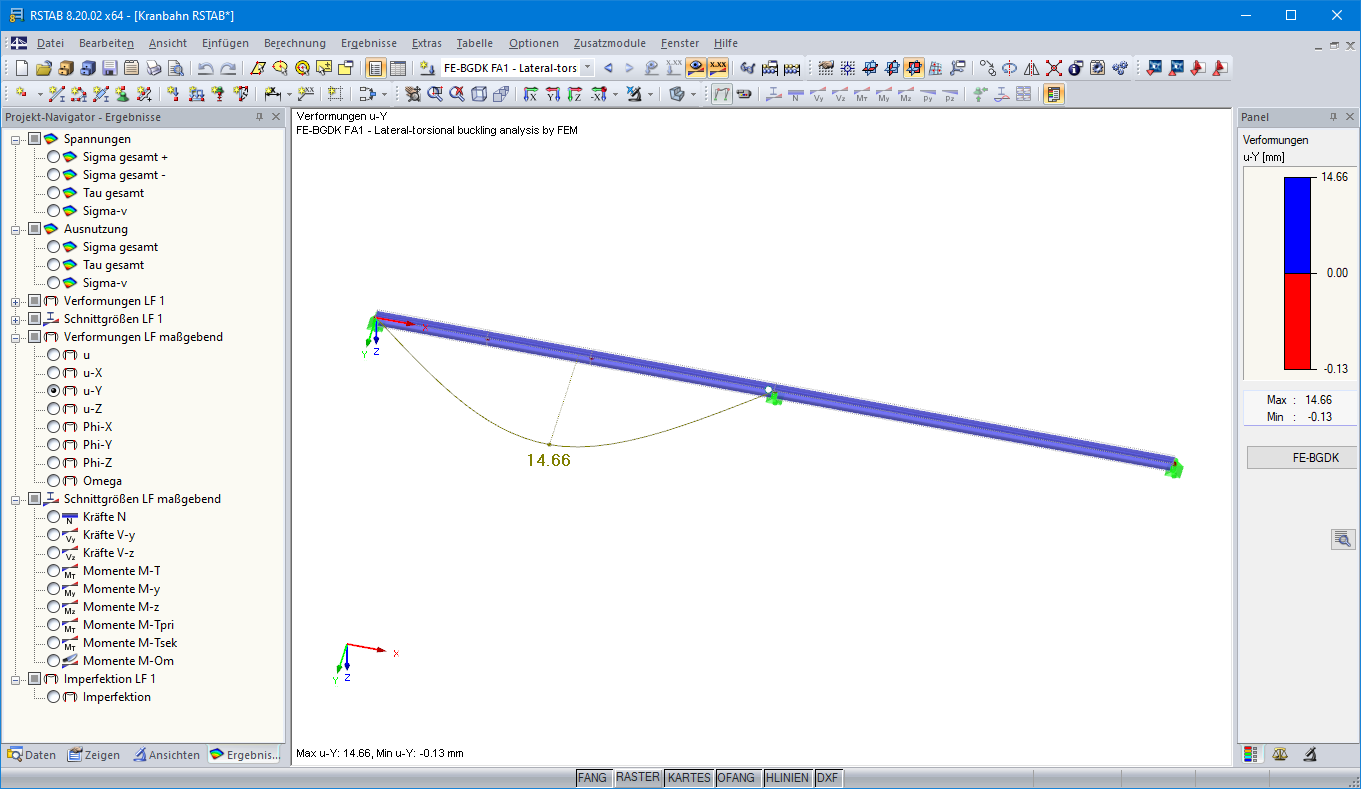Collapse the Spannungen tree node
The image size is (1361, 789).
(x=16, y=139)
